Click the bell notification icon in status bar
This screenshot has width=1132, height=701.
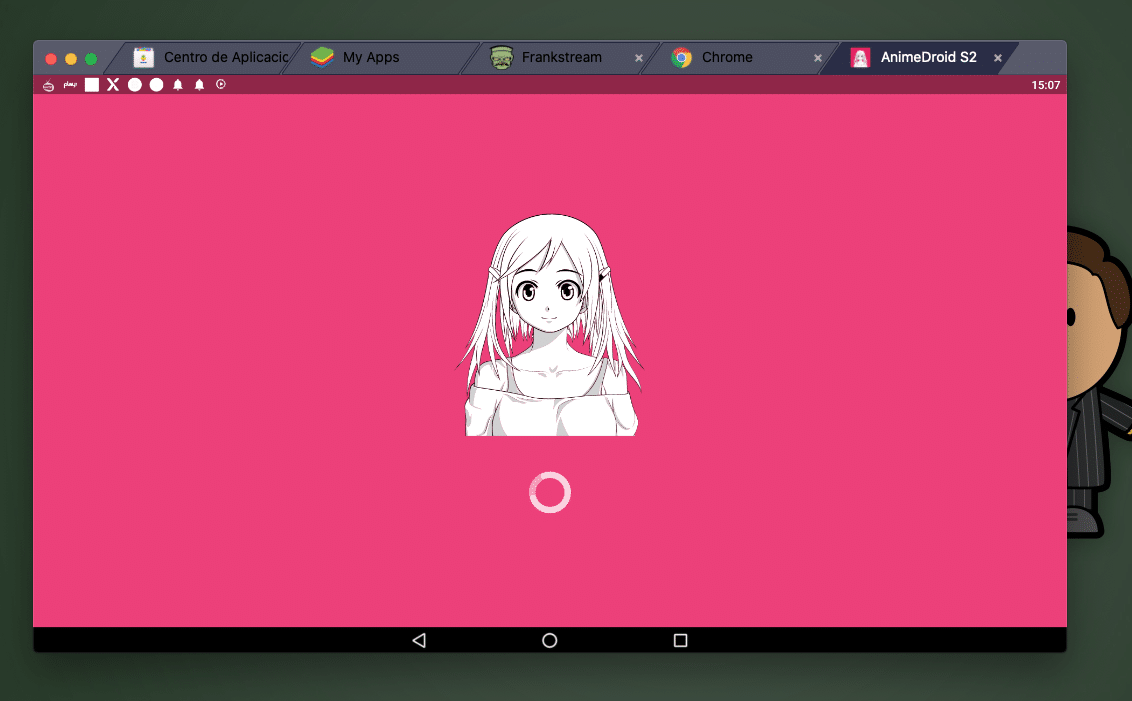tap(178, 85)
